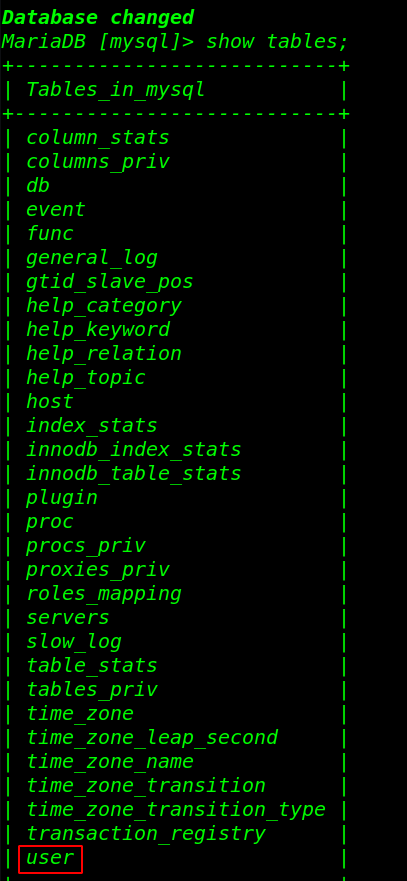Screen dimensions: 407x881
Task: Select the general_log table entry
Action: [92, 258]
